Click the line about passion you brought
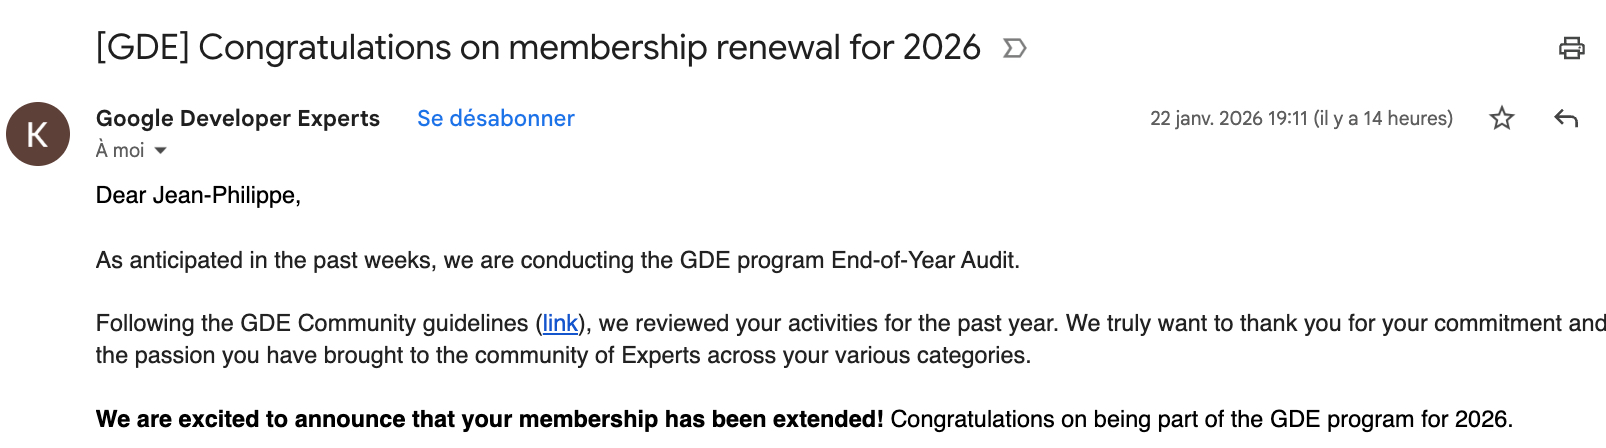 coord(563,356)
